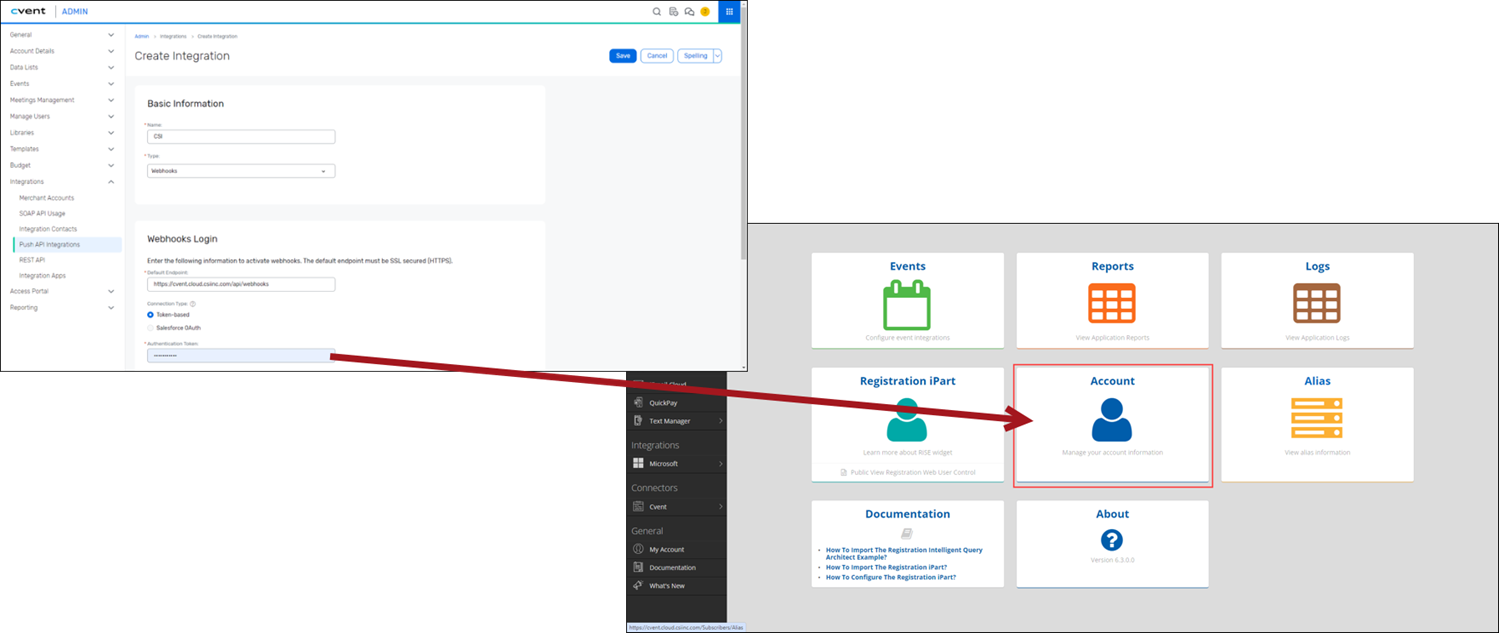Open the blue app switcher grid icon
This screenshot has width=1499, height=633.
point(730,12)
